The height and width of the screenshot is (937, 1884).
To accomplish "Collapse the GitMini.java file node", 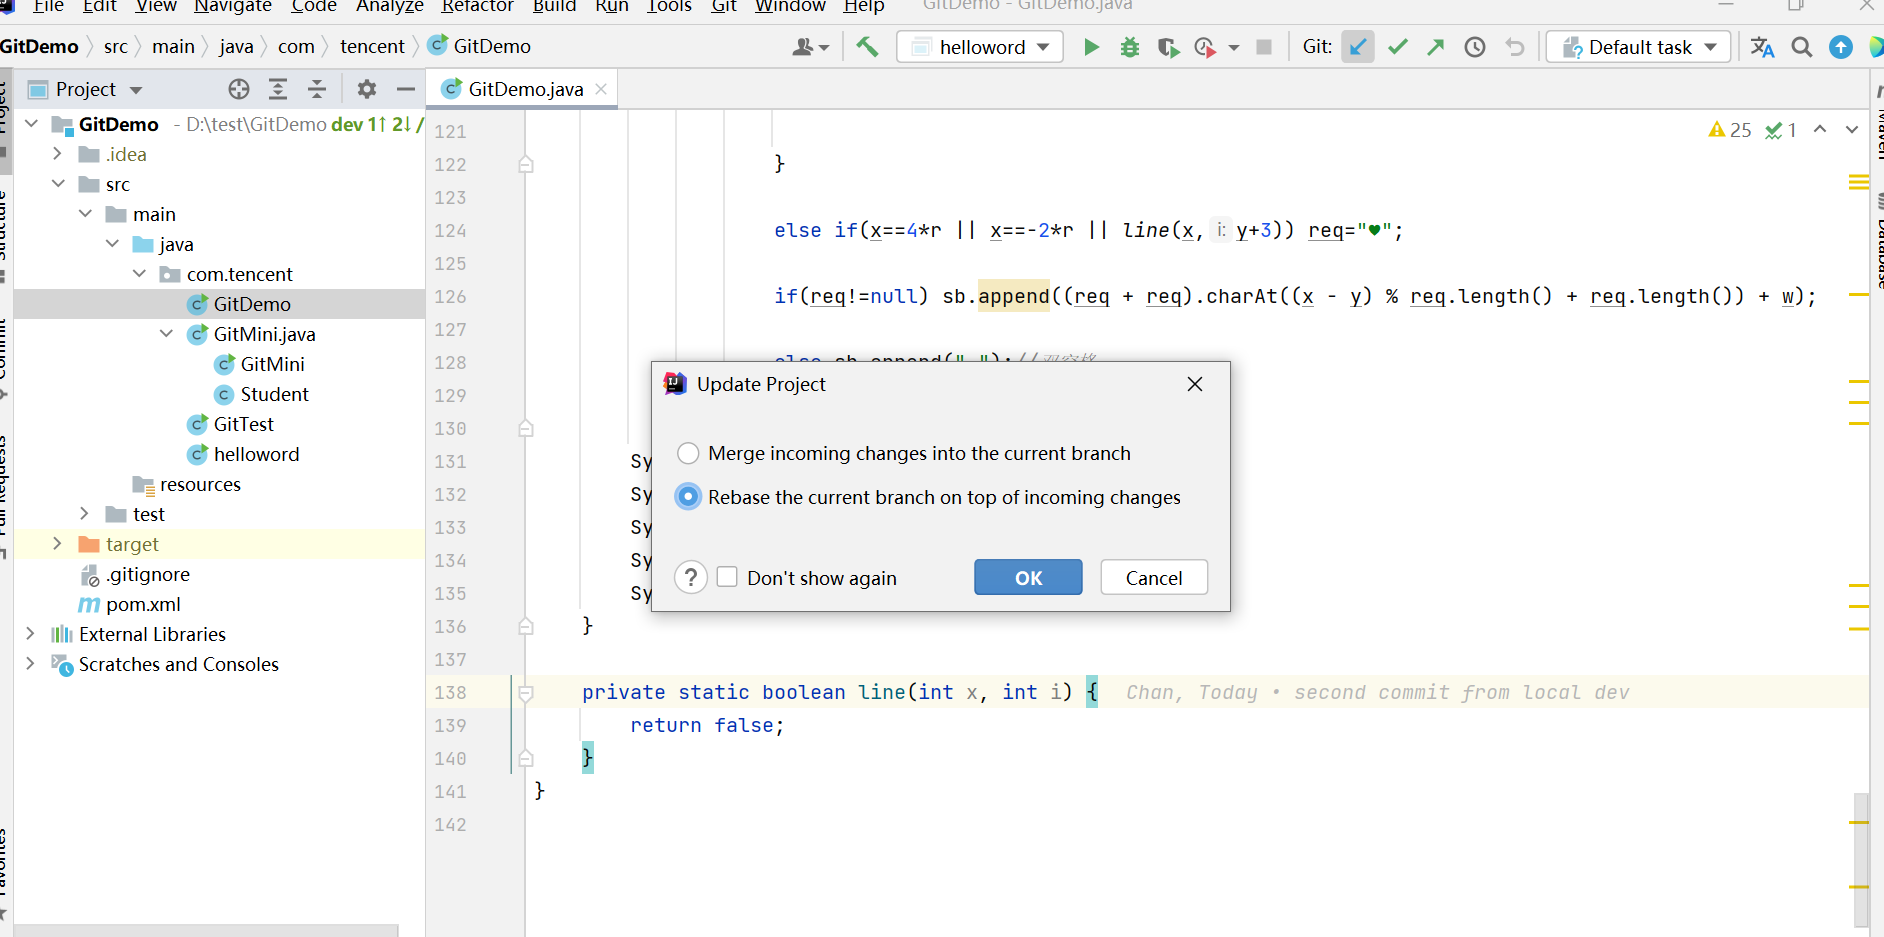I will pos(166,334).
